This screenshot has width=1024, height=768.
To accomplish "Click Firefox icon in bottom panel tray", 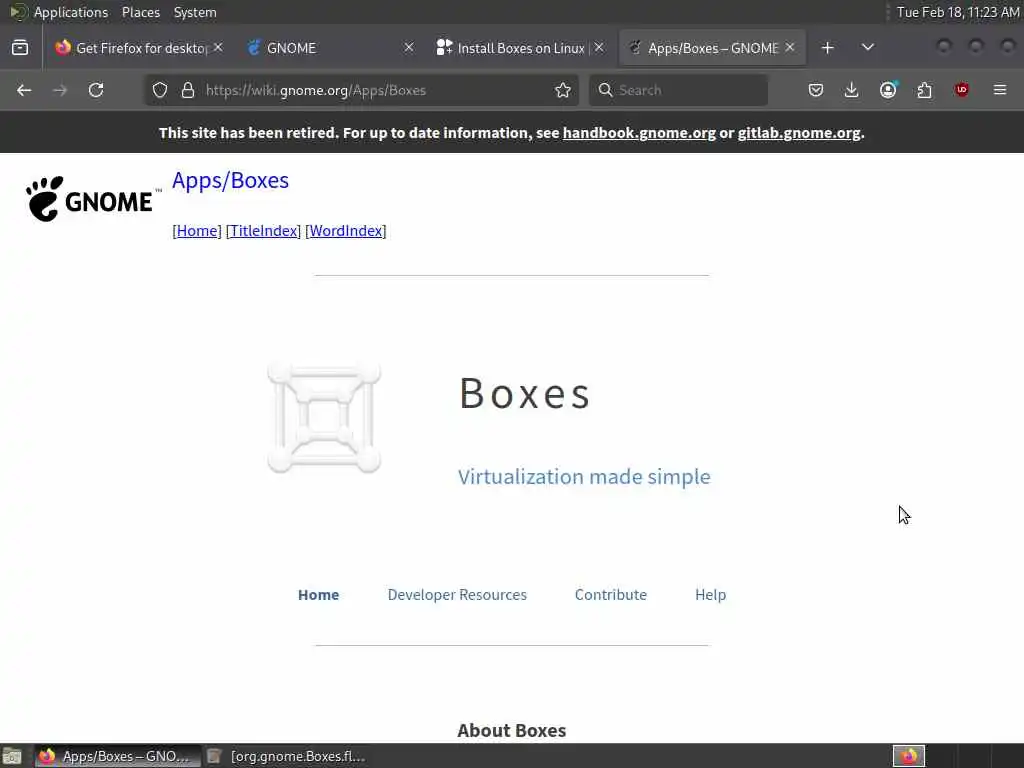I will (909, 756).
